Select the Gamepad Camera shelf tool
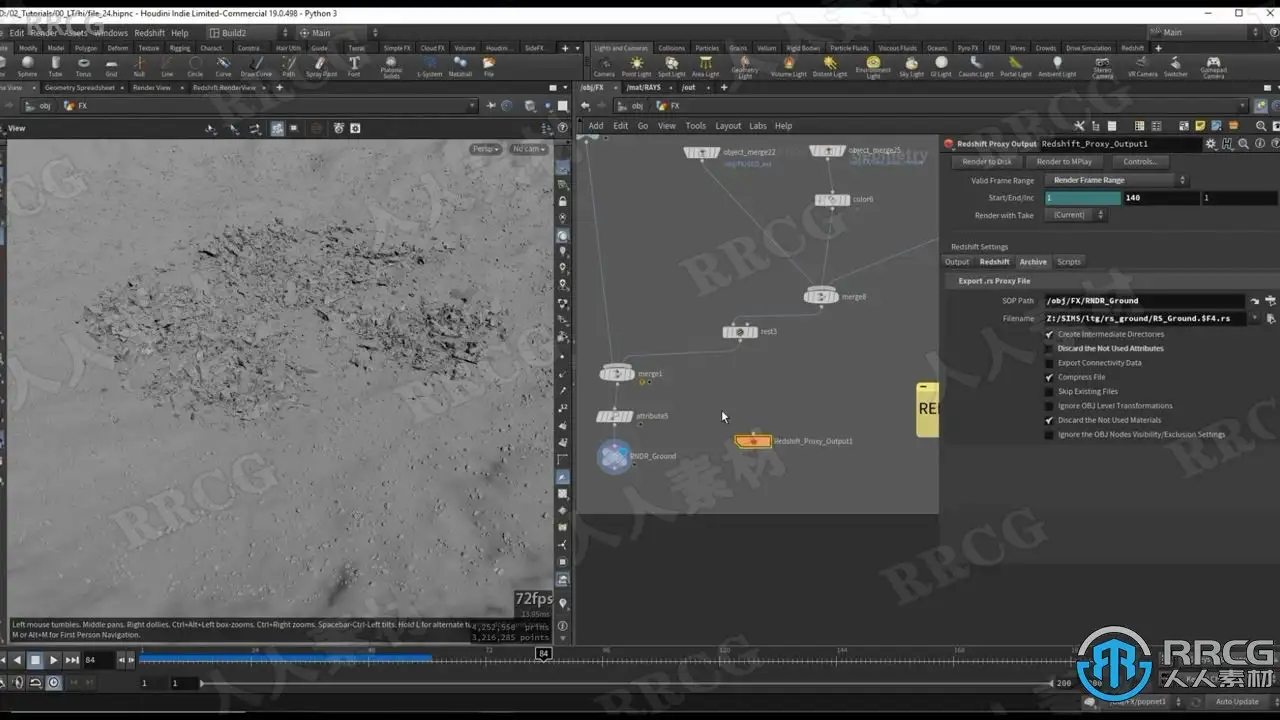Image resolution: width=1280 pixels, height=720 pixels. coord(1213,67)
